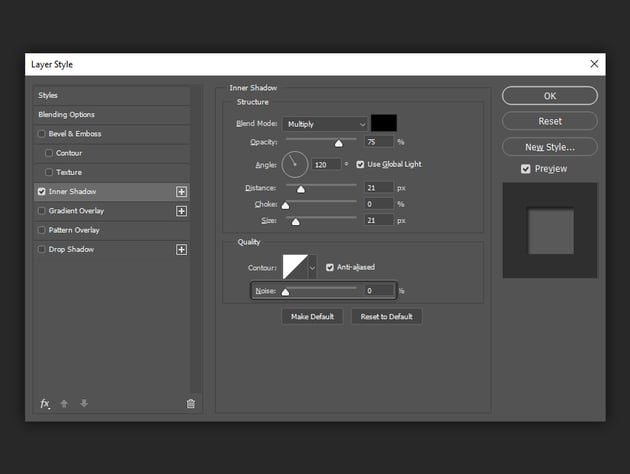The width and height of the screenshot is (630, 474).
Task: Open the fx add layer style menu
Action: click(x=45, y=403)
